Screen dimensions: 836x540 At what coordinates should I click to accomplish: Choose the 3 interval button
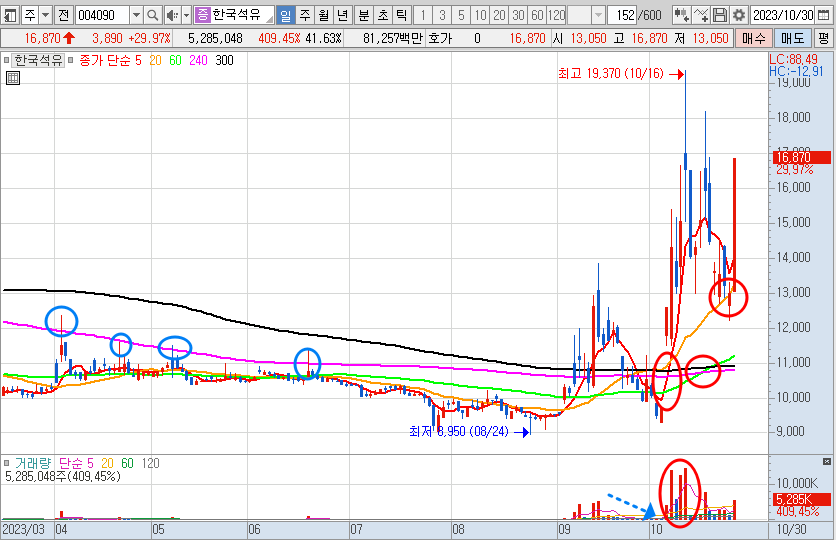[442, 15]
